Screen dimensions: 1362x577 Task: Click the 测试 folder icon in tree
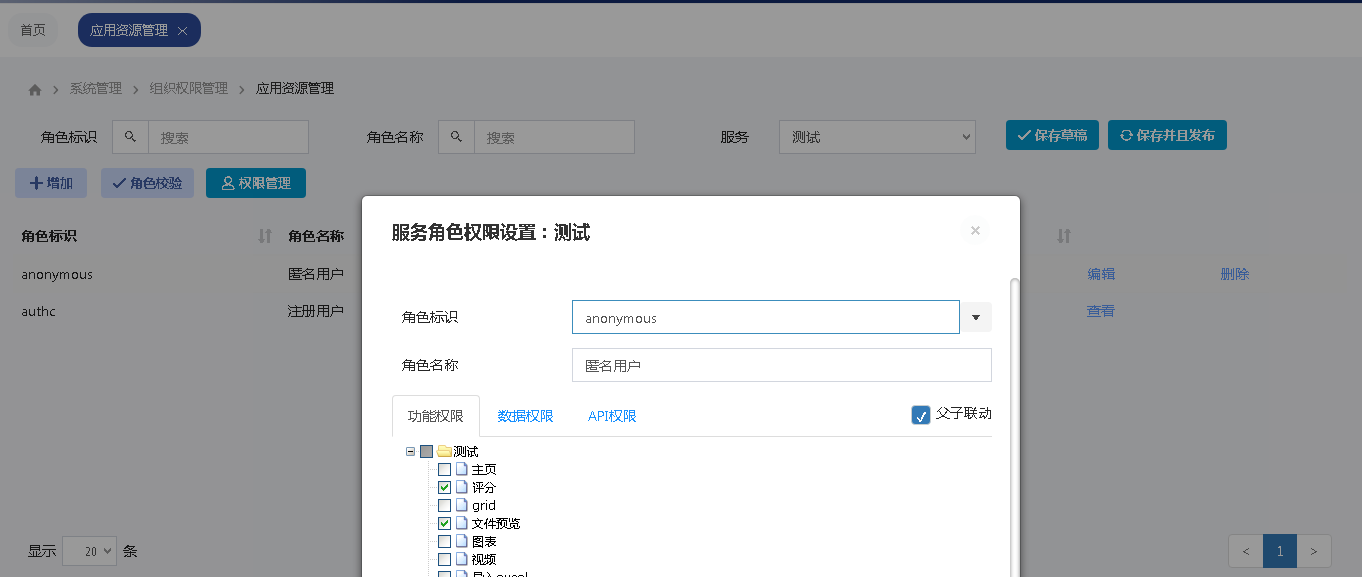[444, 452]
